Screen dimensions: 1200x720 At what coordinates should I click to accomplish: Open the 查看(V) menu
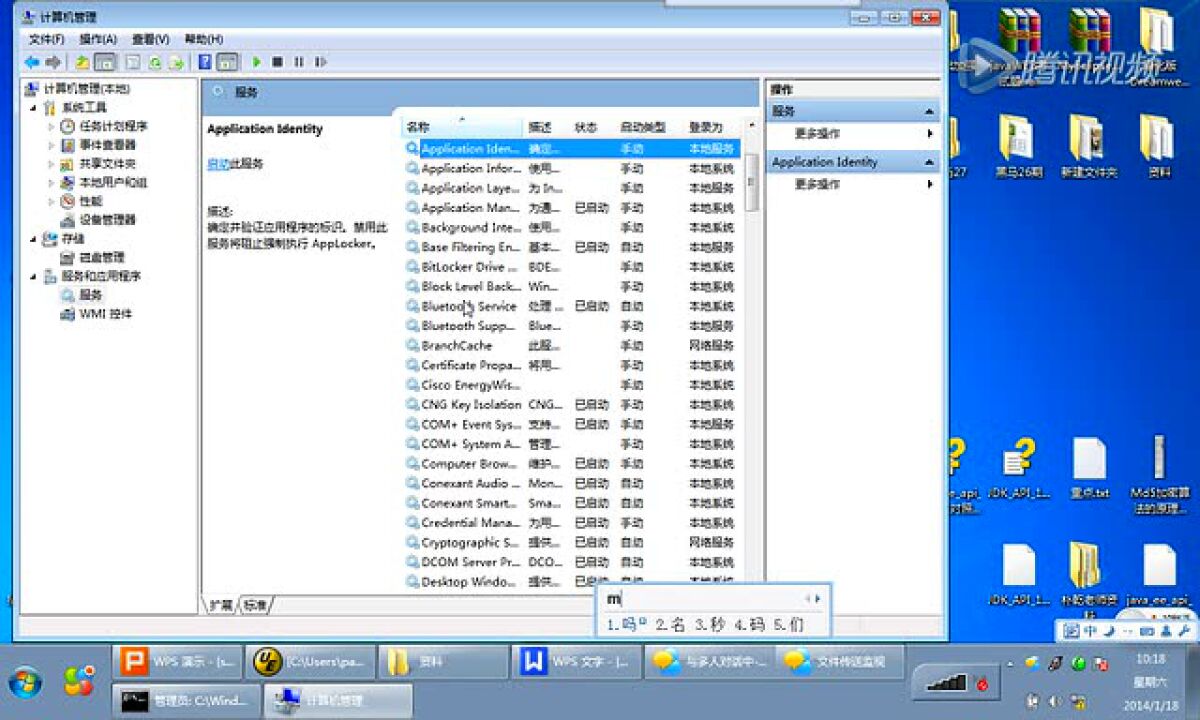(x=150, y=39)
